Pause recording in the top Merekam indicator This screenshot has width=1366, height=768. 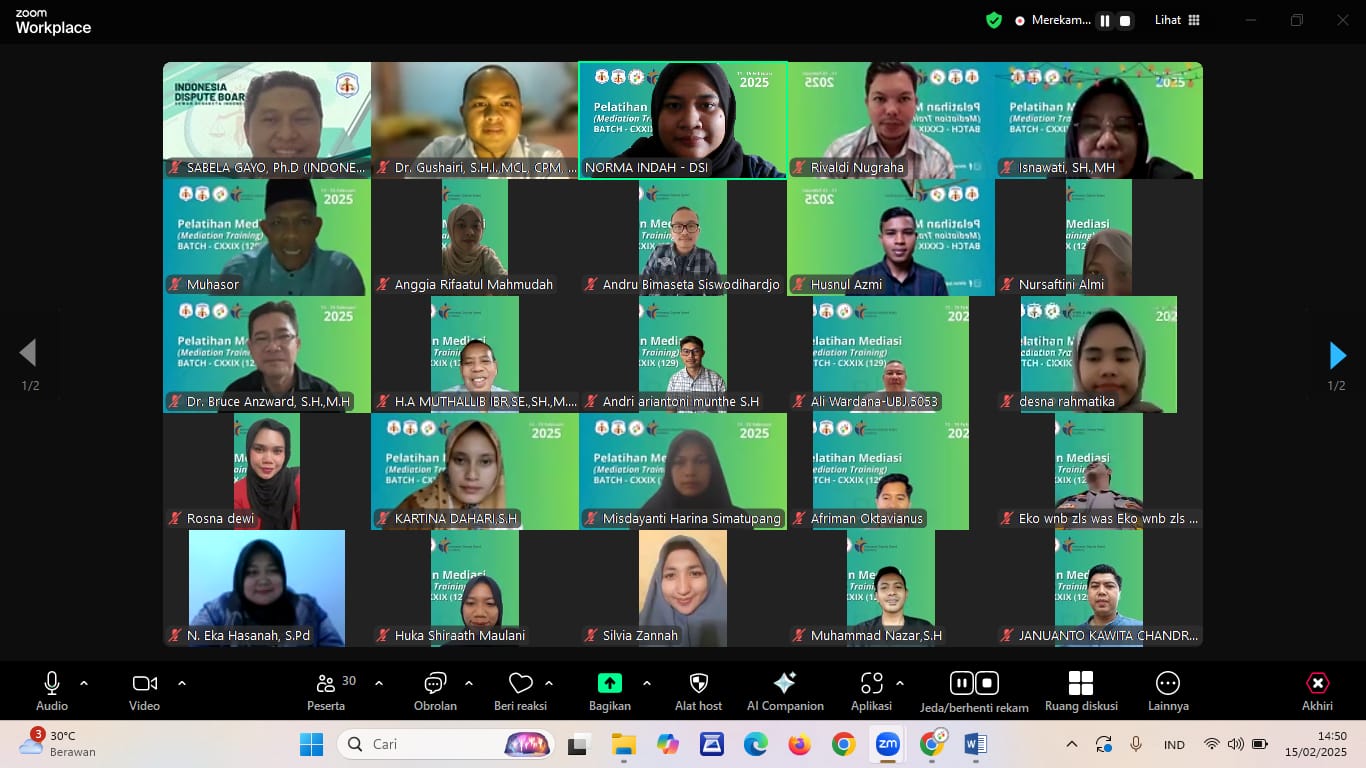[x=1105, y=20]
